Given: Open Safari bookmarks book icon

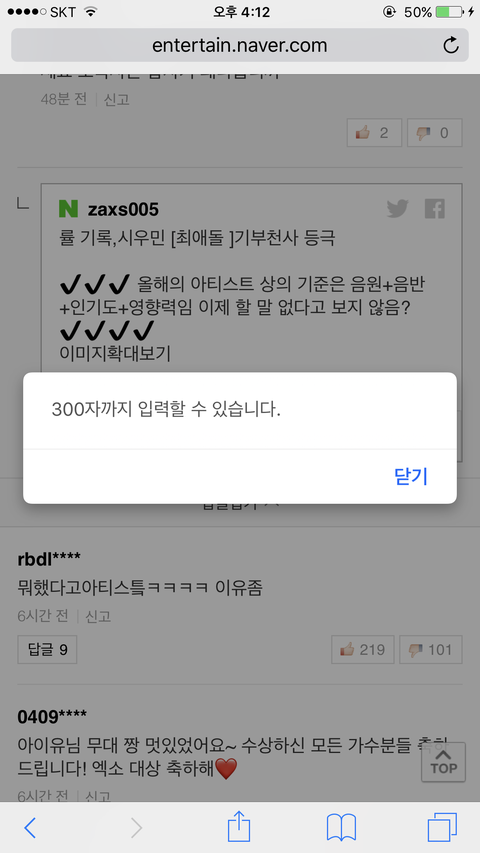Looking at the screenshot, I should tap(341, 827).
